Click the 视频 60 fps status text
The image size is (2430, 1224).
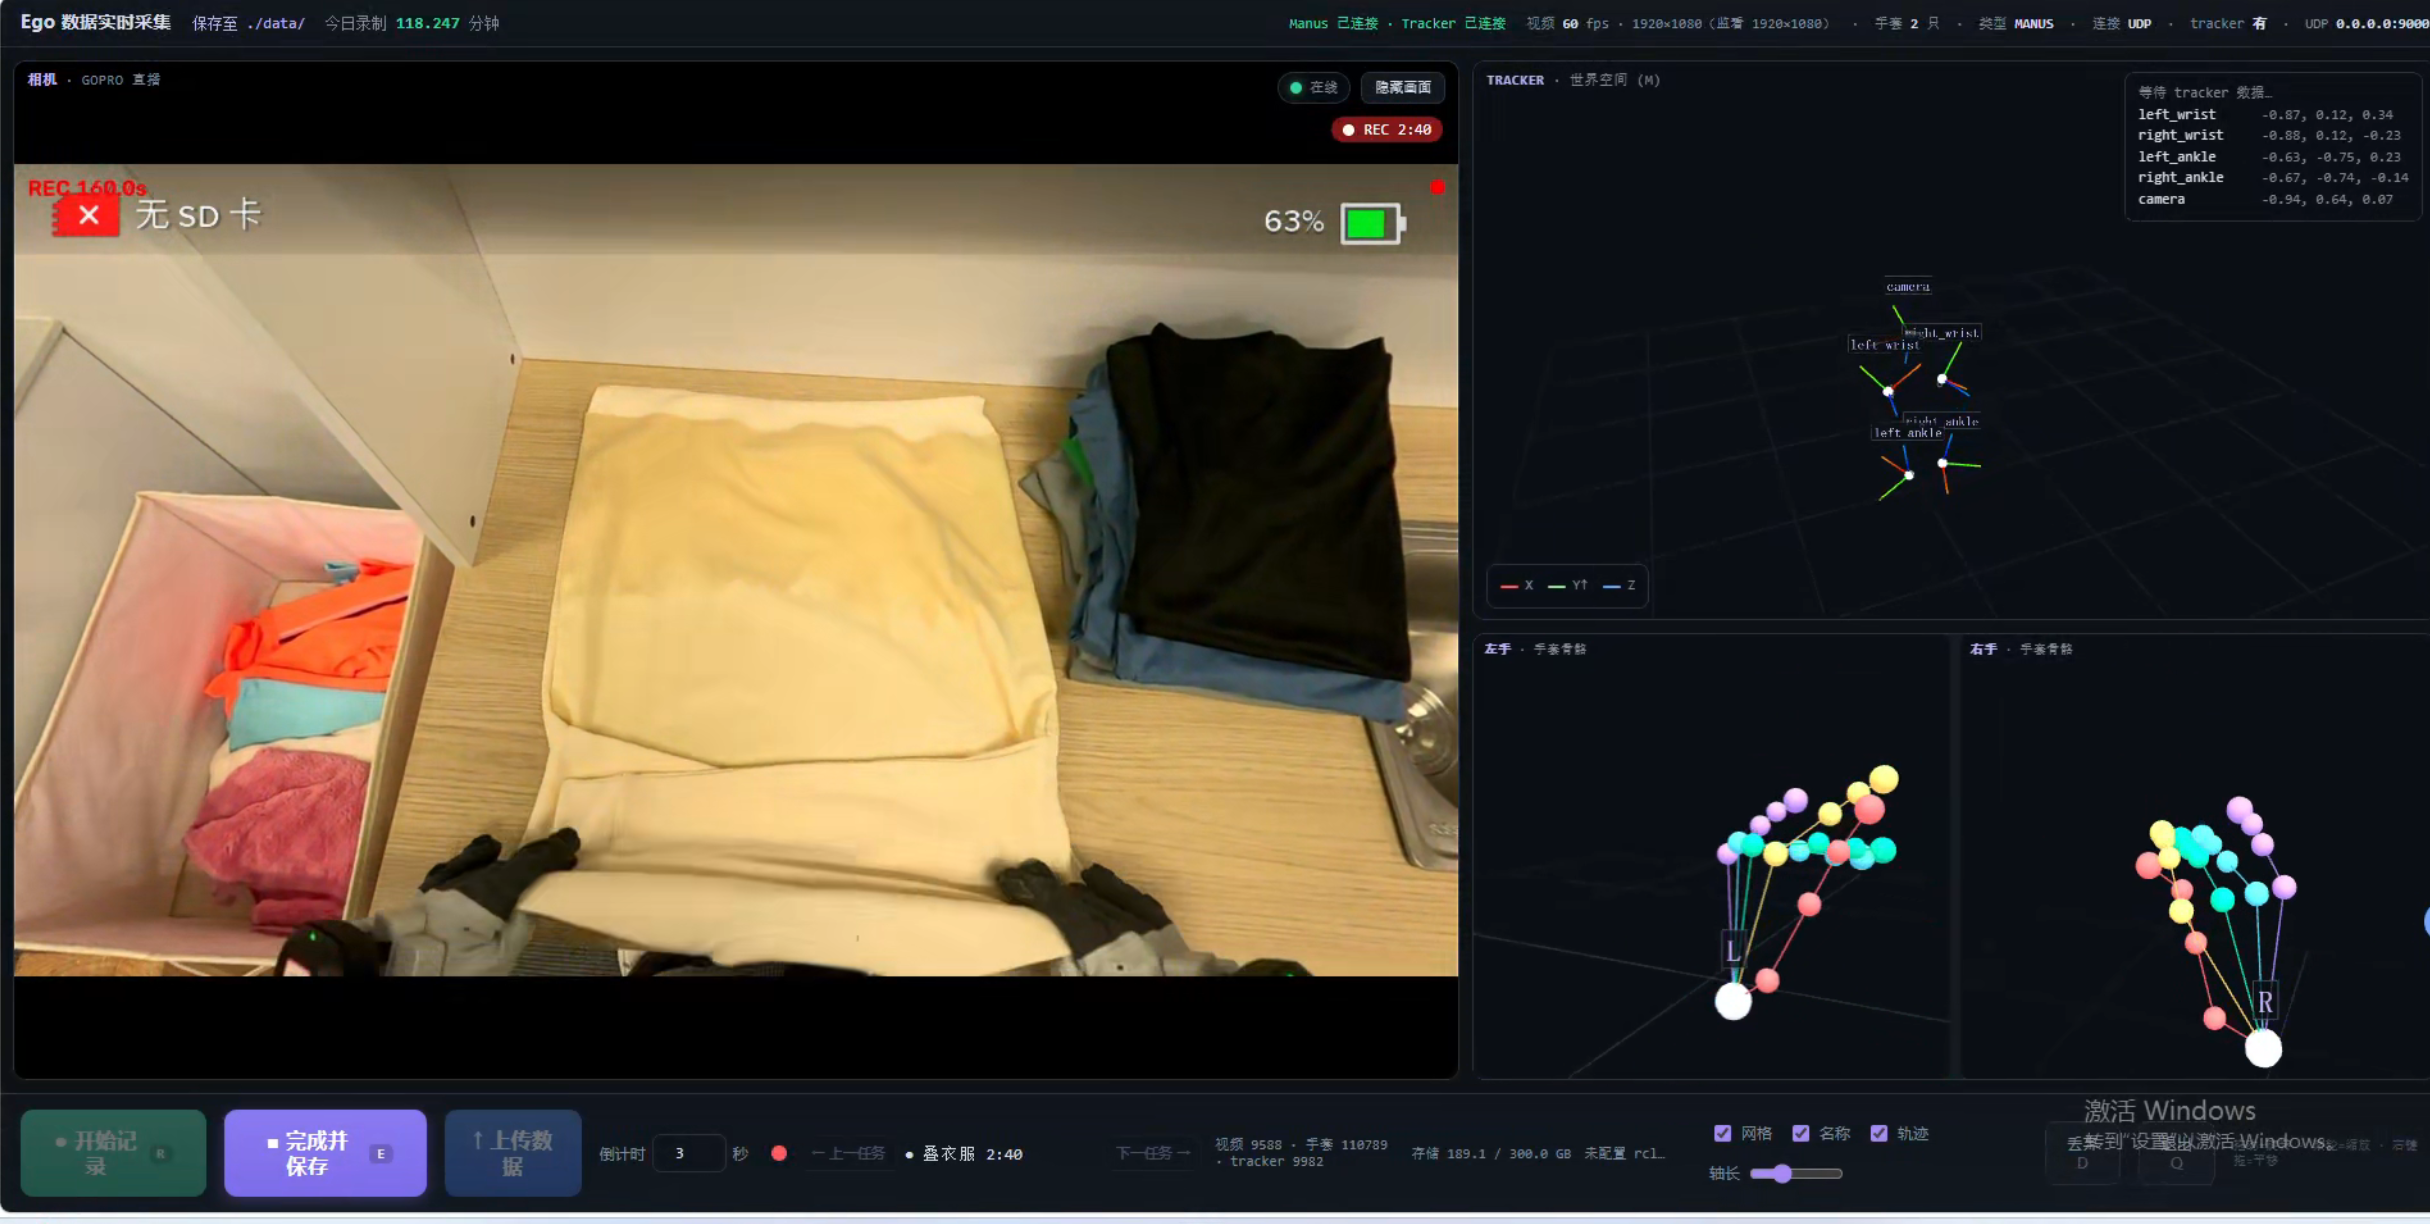pos(1567,23)
